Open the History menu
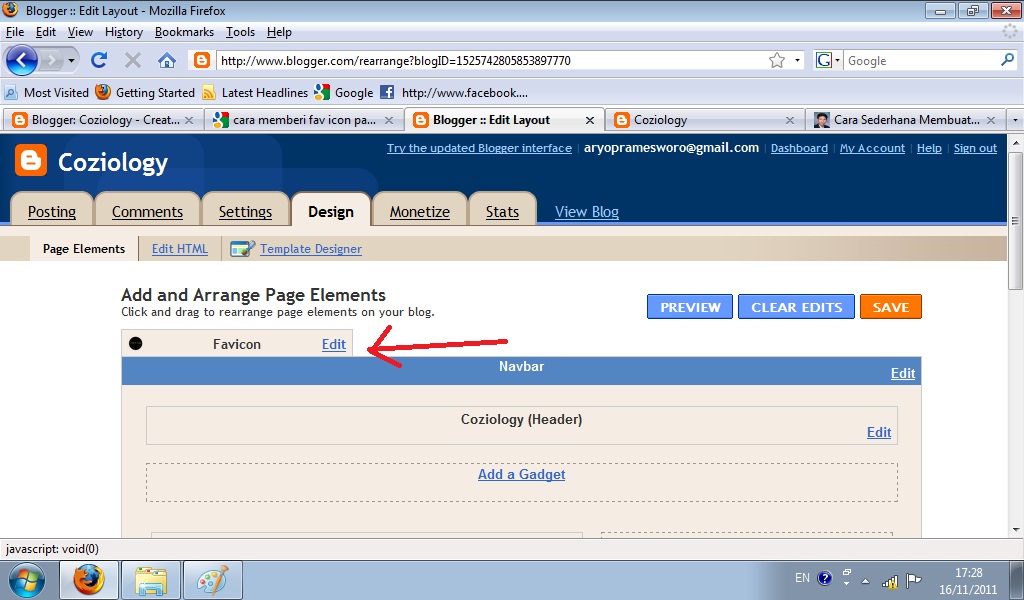Viewport: 1024px width, 600px height. (124, 32)
